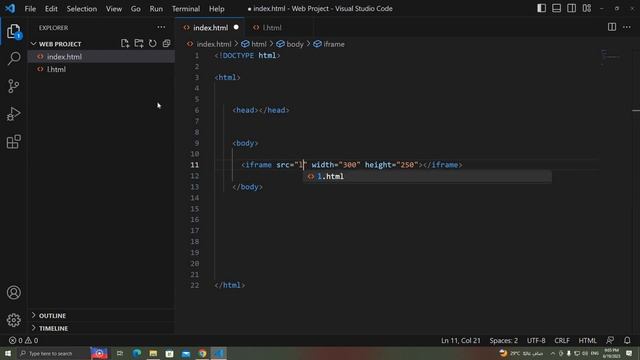The image size is (640, 360).
Task: Open the Selection menu
Action: tap(82, 9)
